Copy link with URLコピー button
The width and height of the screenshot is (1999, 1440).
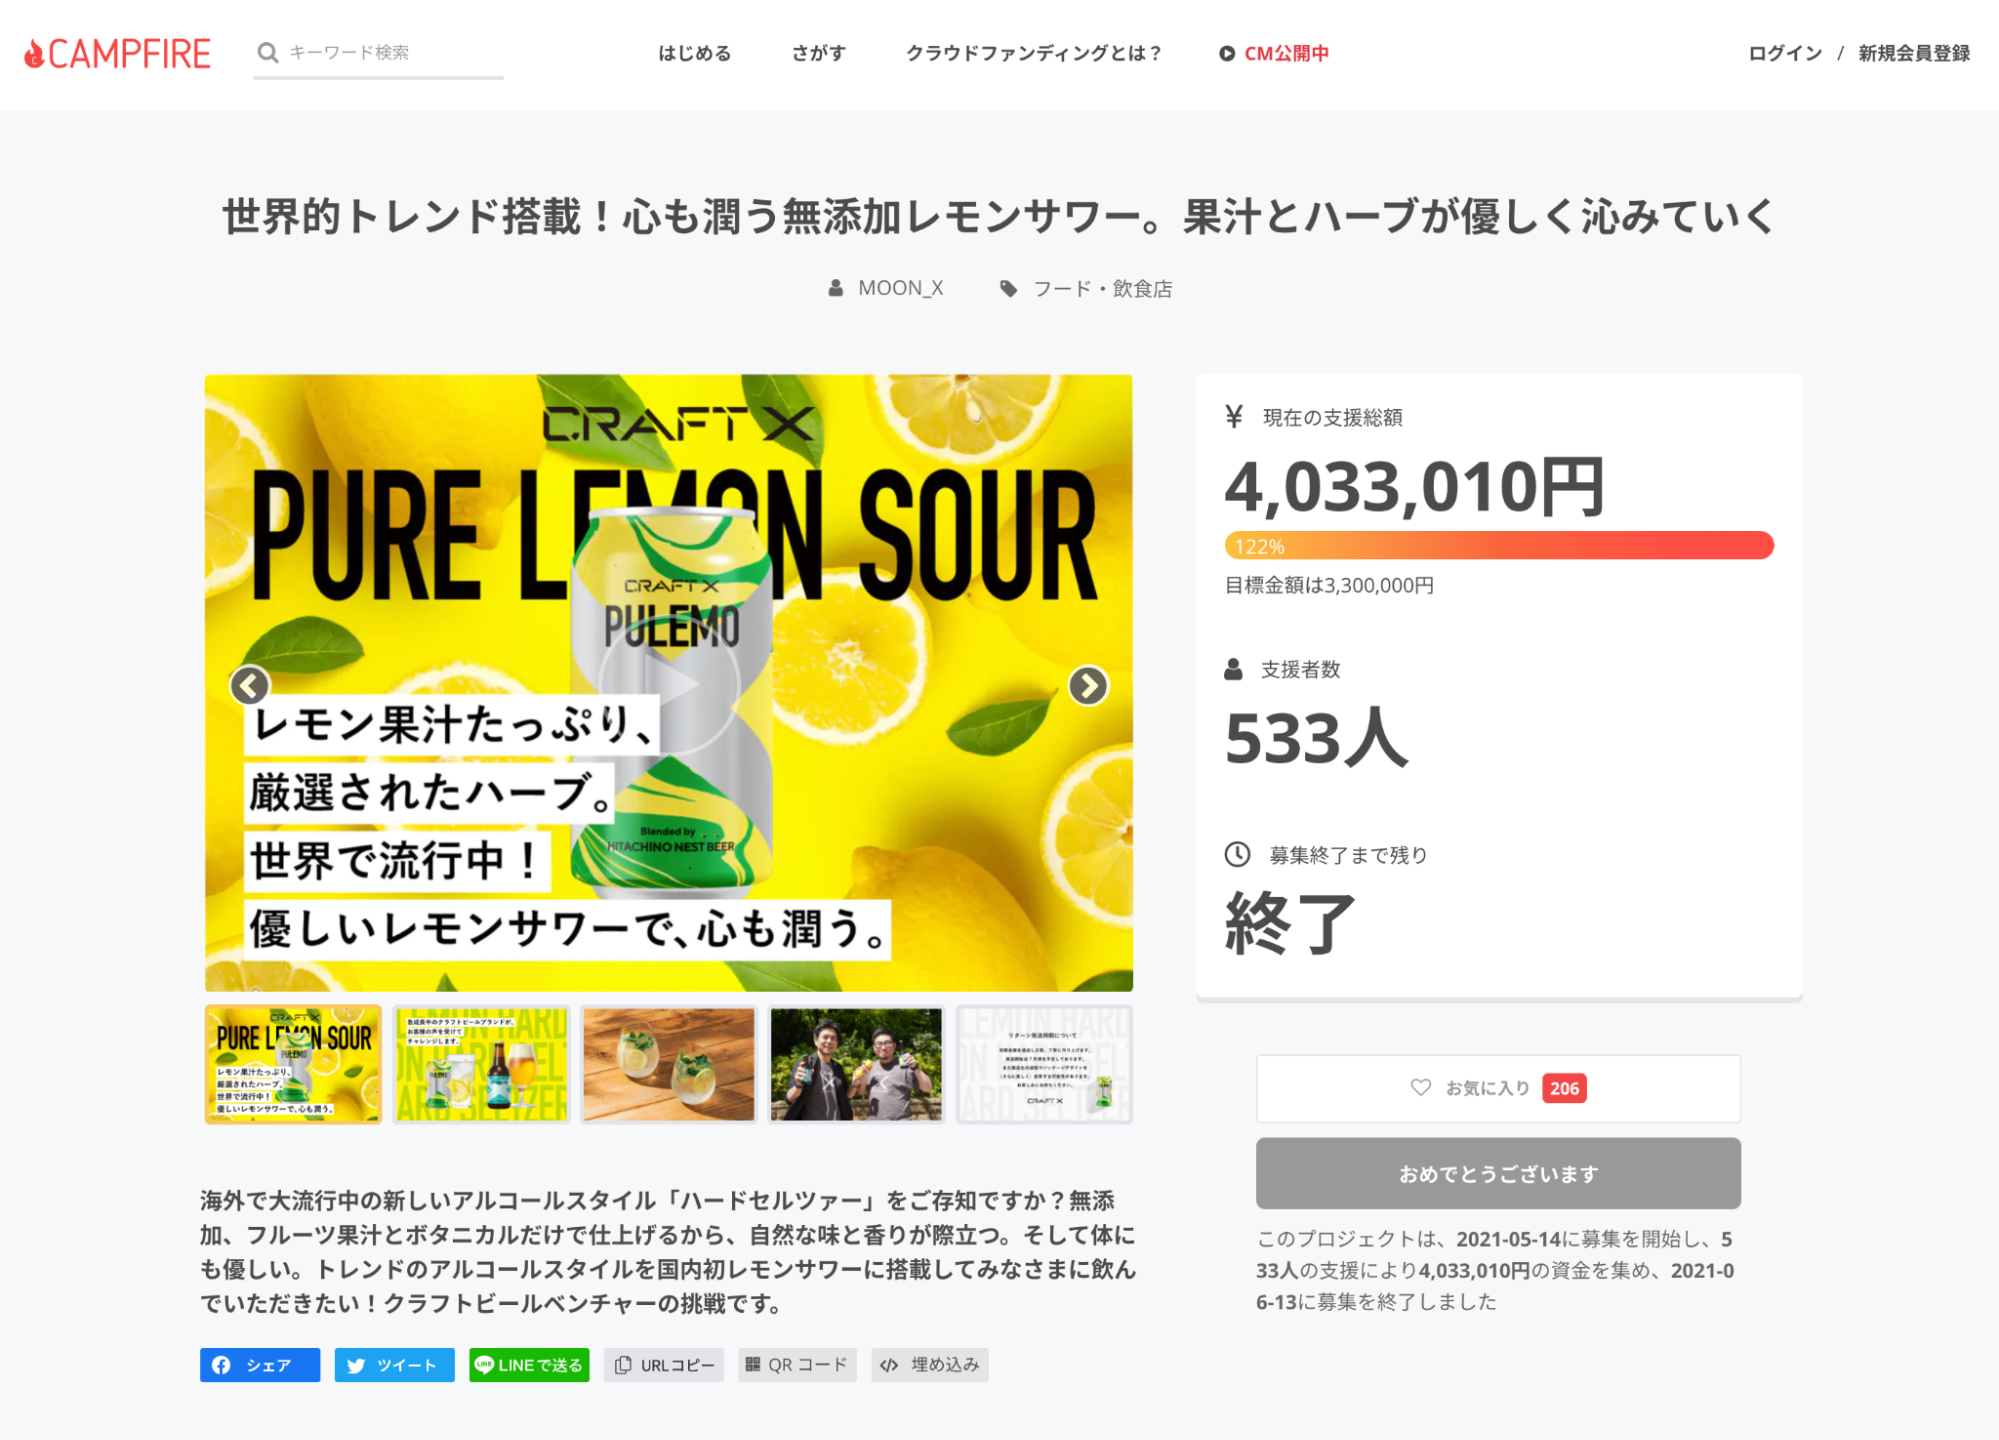pos(664,1365)
